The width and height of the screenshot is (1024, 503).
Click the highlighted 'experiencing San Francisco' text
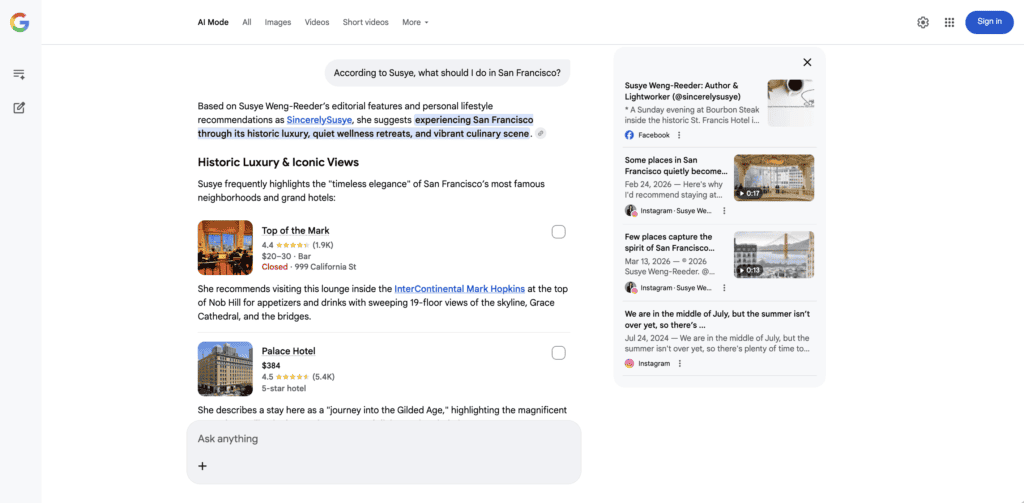pyautogui.click(x=474, y=120)
